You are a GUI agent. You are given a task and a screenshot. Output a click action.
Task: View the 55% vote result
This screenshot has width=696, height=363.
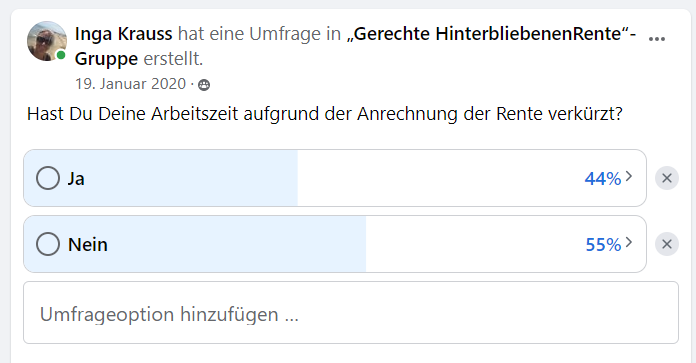point(603,244)
